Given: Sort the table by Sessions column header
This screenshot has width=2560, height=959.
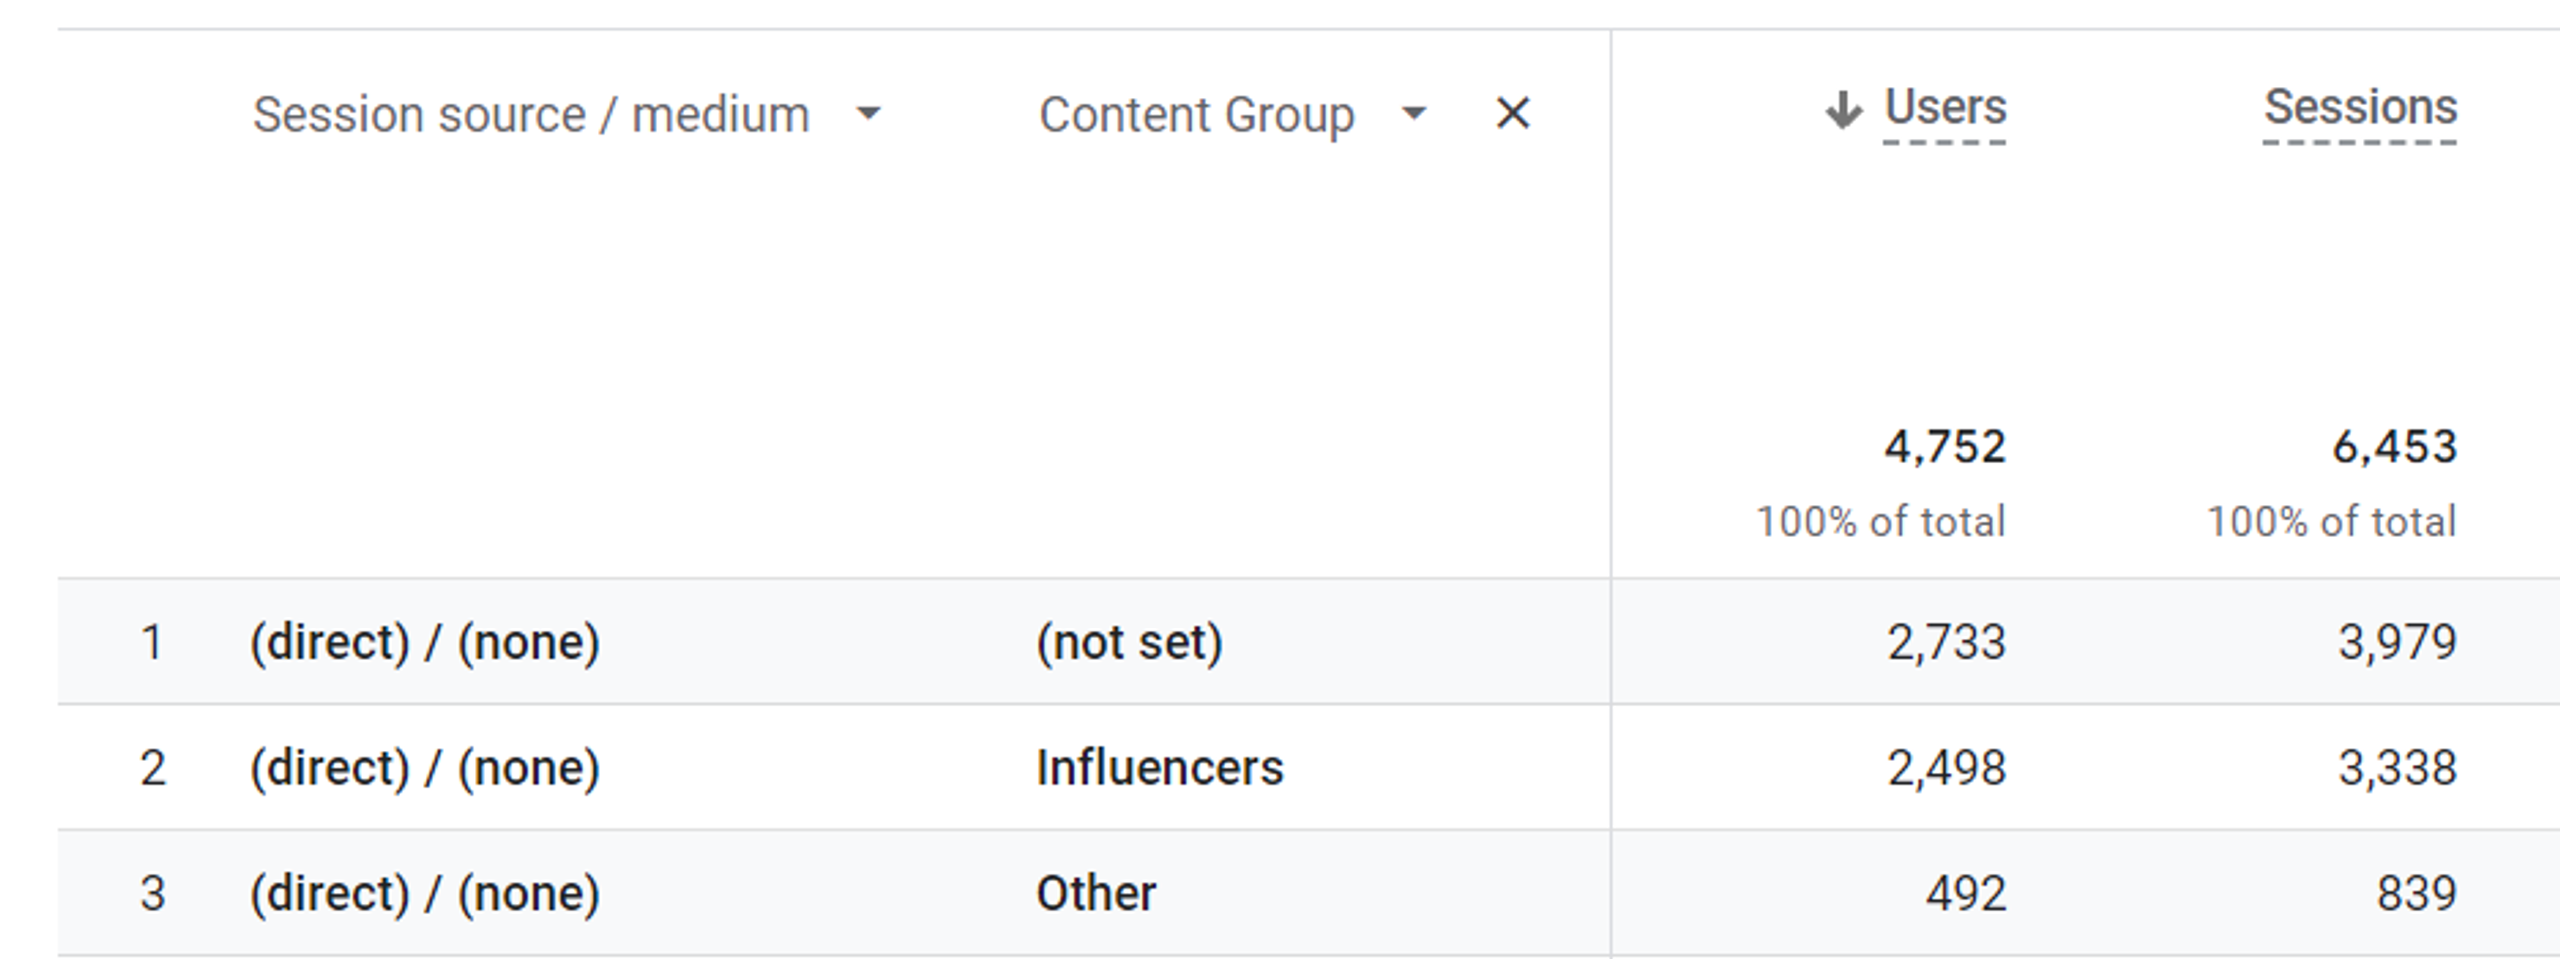Looking at the screenshot, I should (2360, 108).
